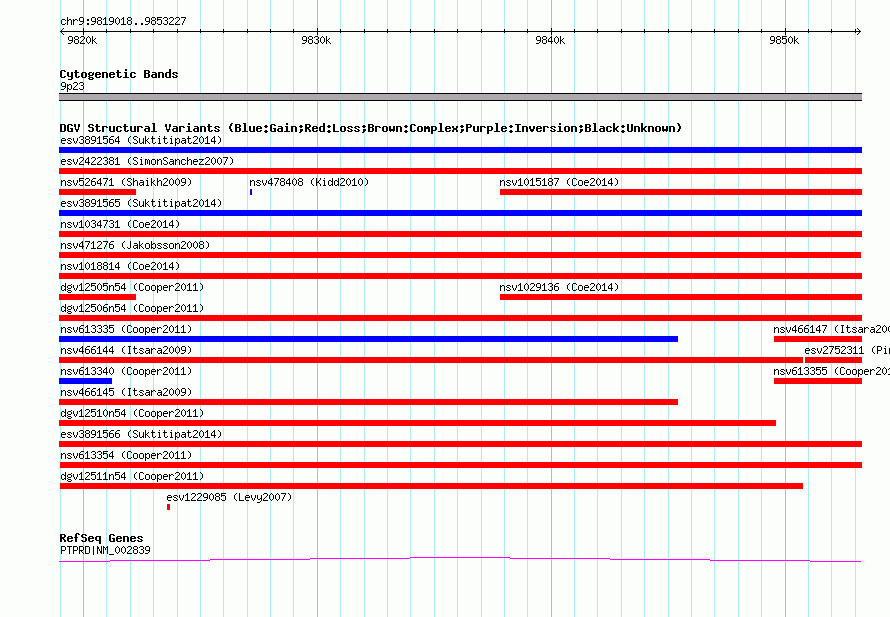Open dgv12510n54 (Cooper2011) variant
The width and height of the screenshot is (890, 617).
point(132,413)
